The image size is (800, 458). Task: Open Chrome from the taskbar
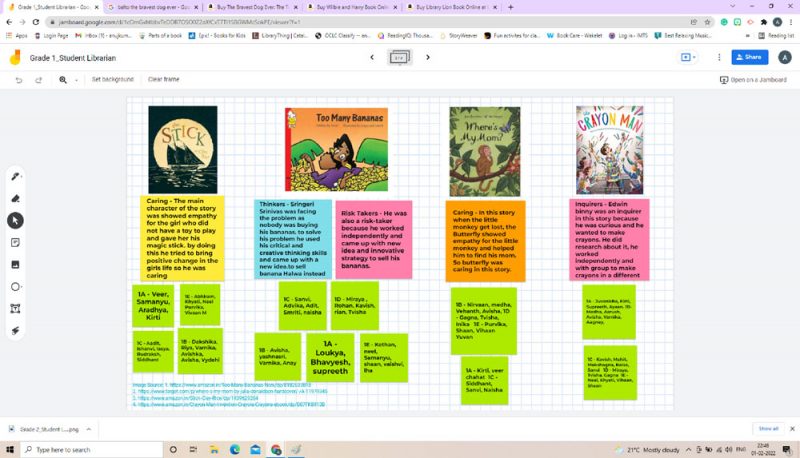[x=276, y=449]
